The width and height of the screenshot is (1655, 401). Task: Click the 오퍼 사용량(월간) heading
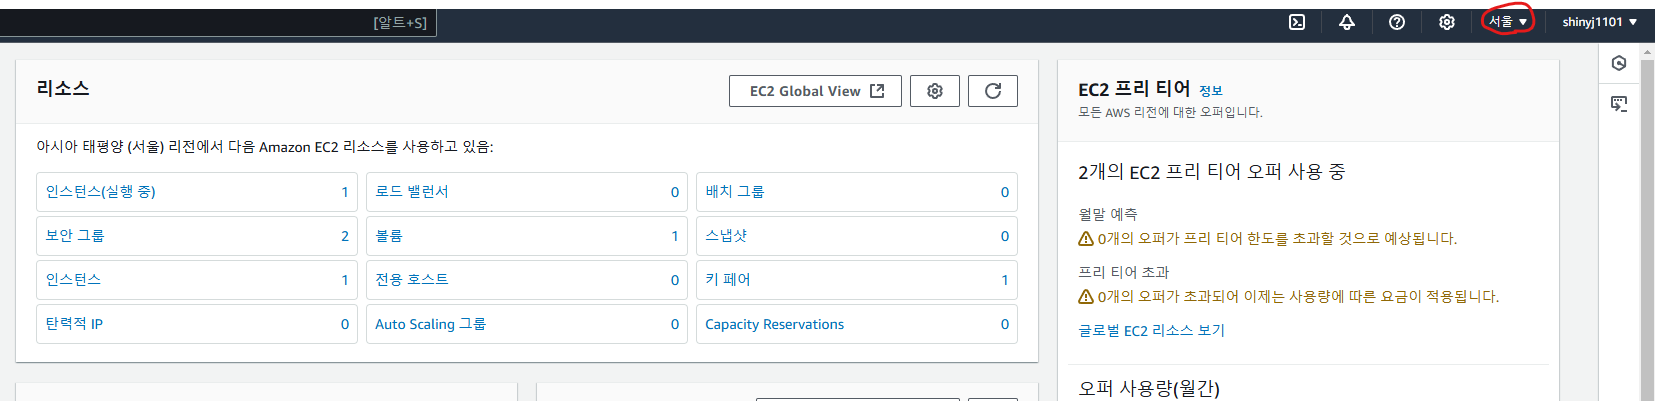[1149, 388]
